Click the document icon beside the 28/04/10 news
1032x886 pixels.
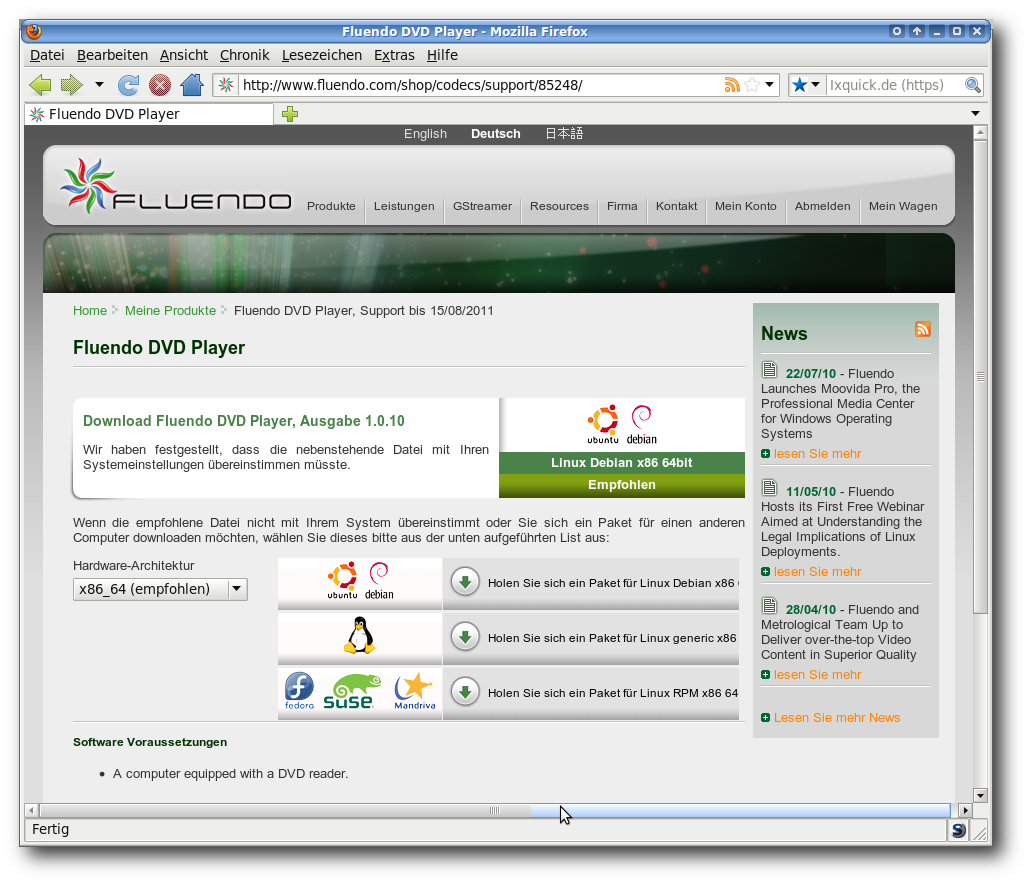769,606
